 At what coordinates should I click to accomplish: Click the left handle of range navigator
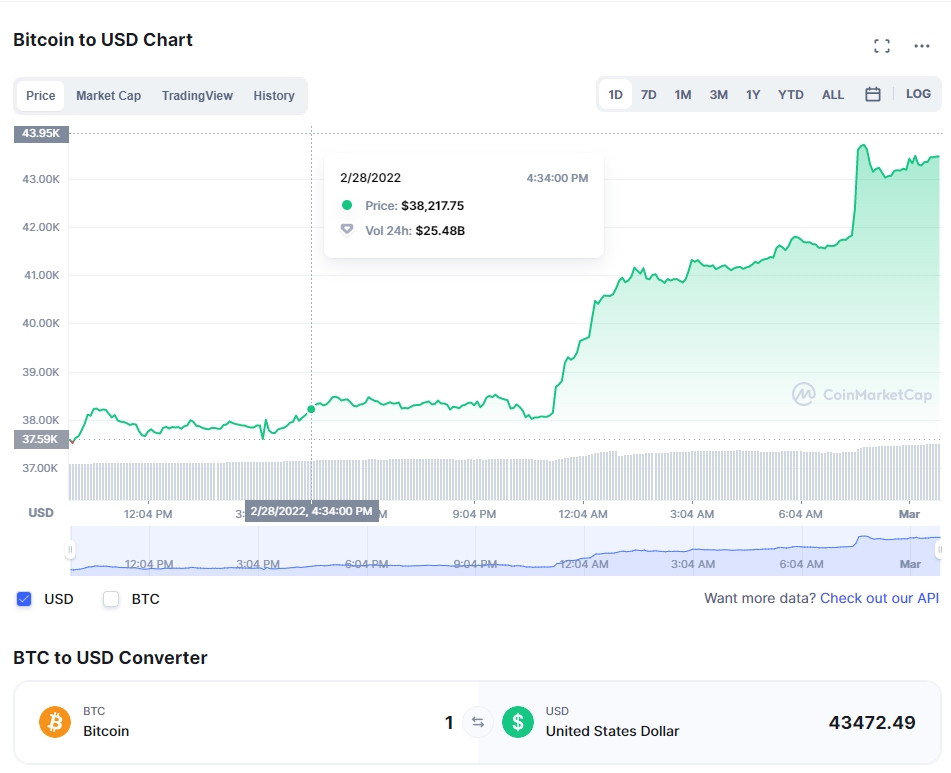pos(70,550)
